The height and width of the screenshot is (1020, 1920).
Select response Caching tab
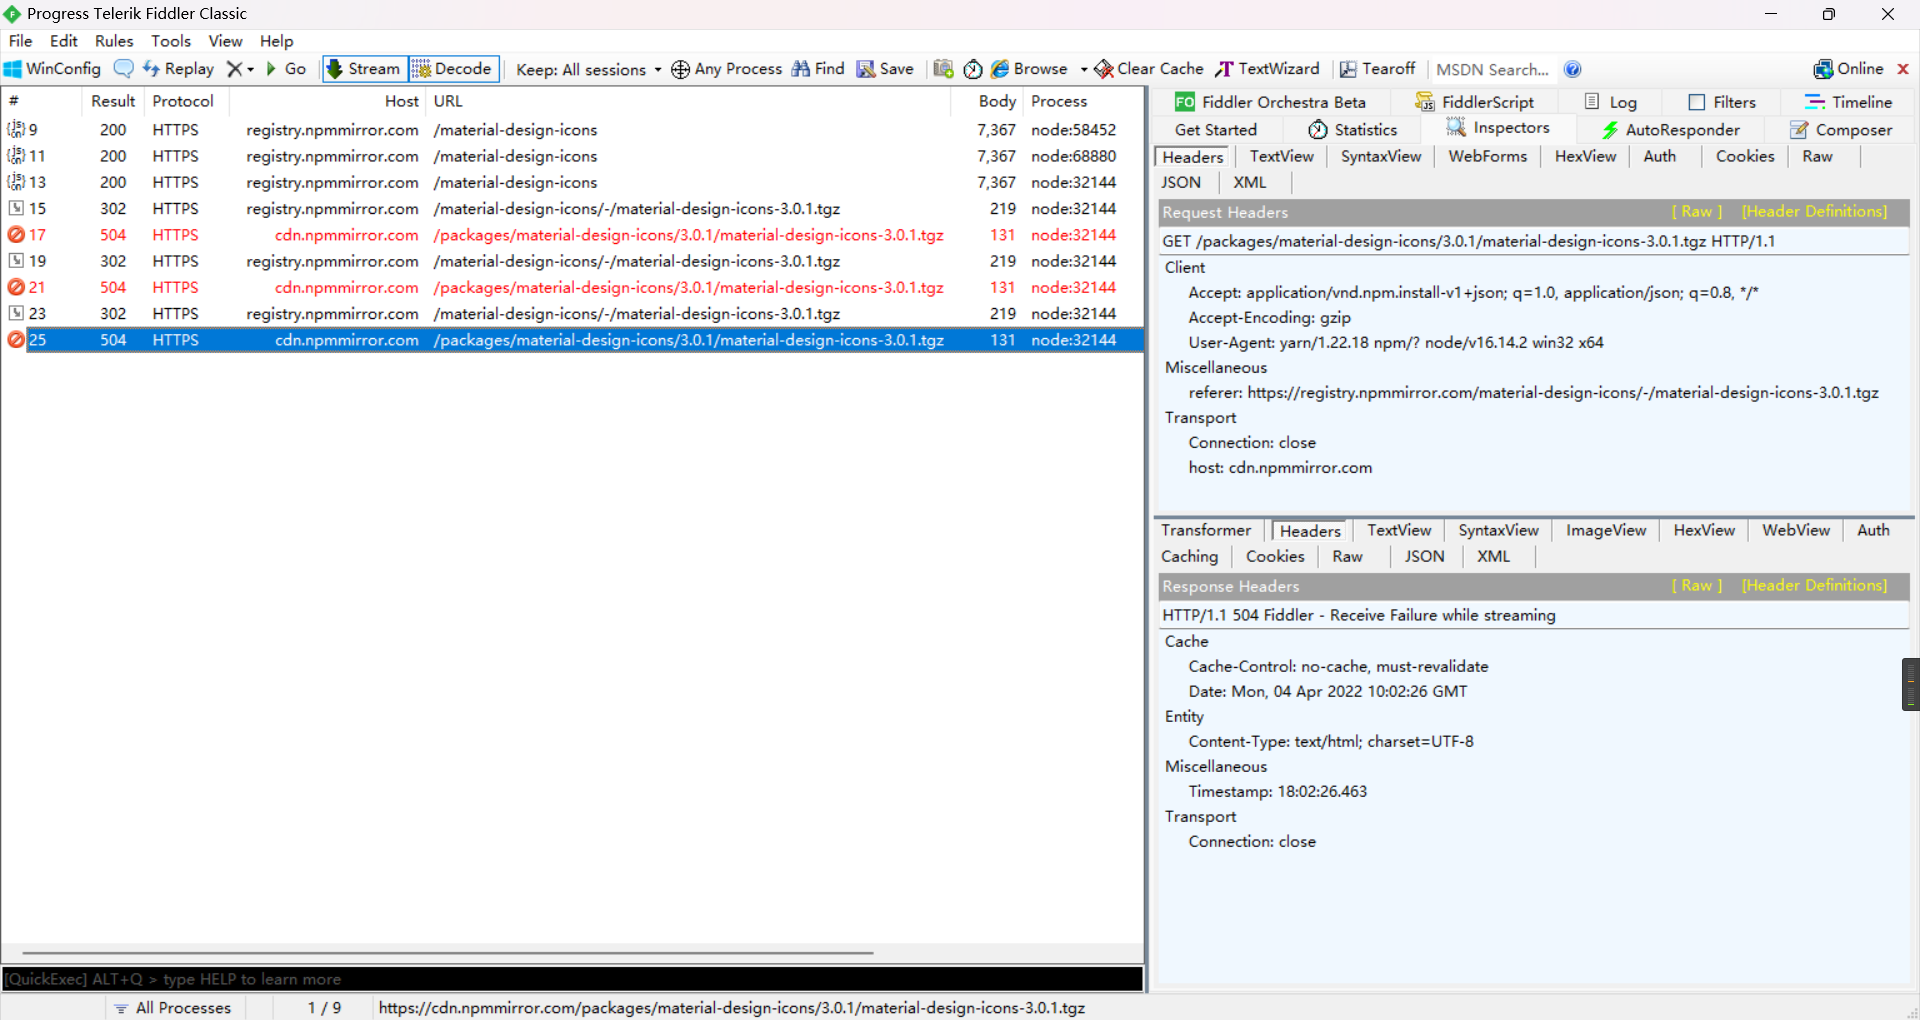tap(1189, 557)
